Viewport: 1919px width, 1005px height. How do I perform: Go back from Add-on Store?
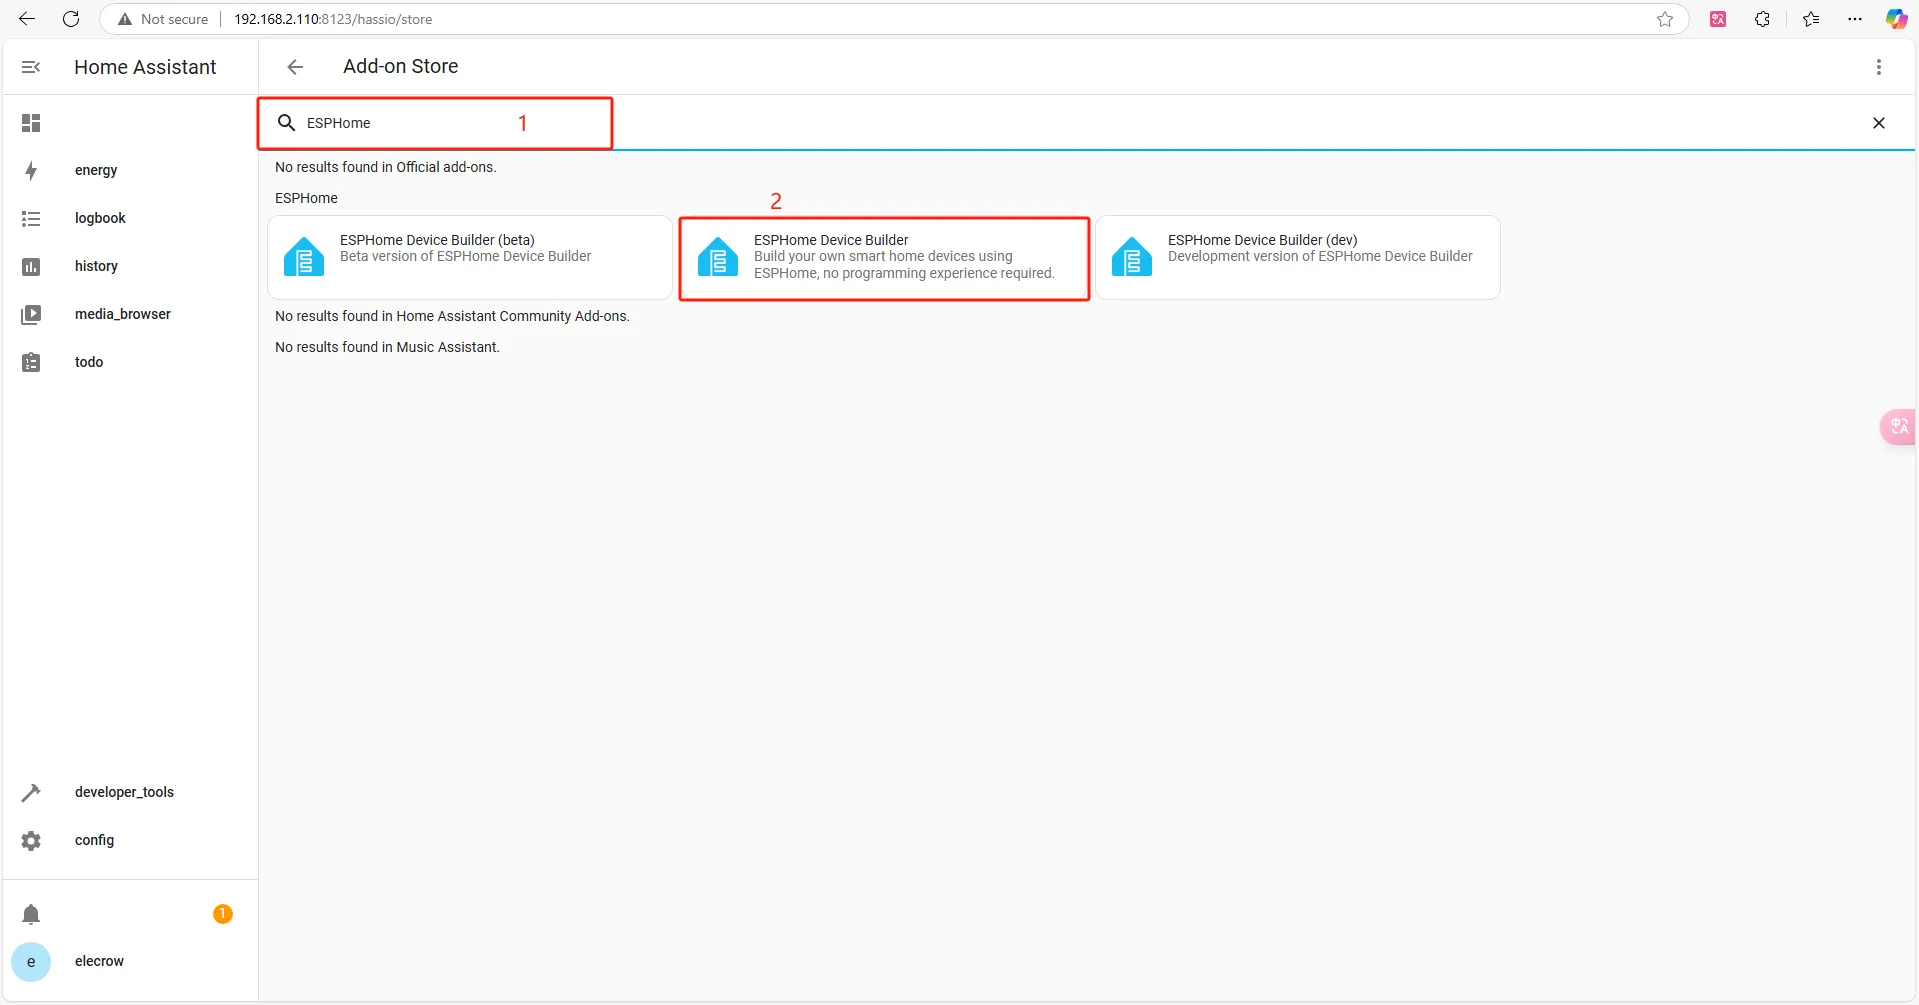tap(295, 67)
